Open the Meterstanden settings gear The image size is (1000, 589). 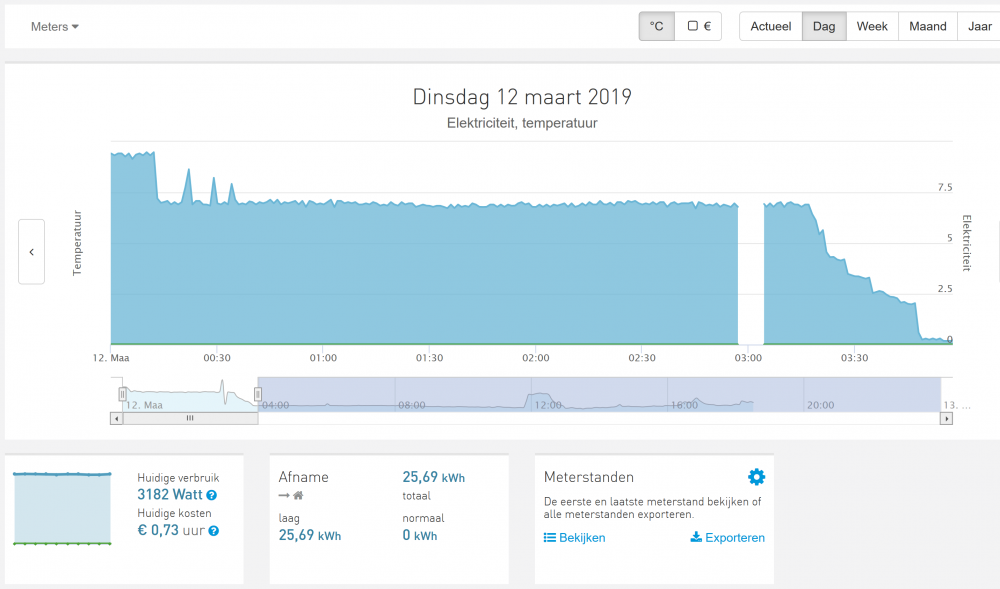coord(756,477)
